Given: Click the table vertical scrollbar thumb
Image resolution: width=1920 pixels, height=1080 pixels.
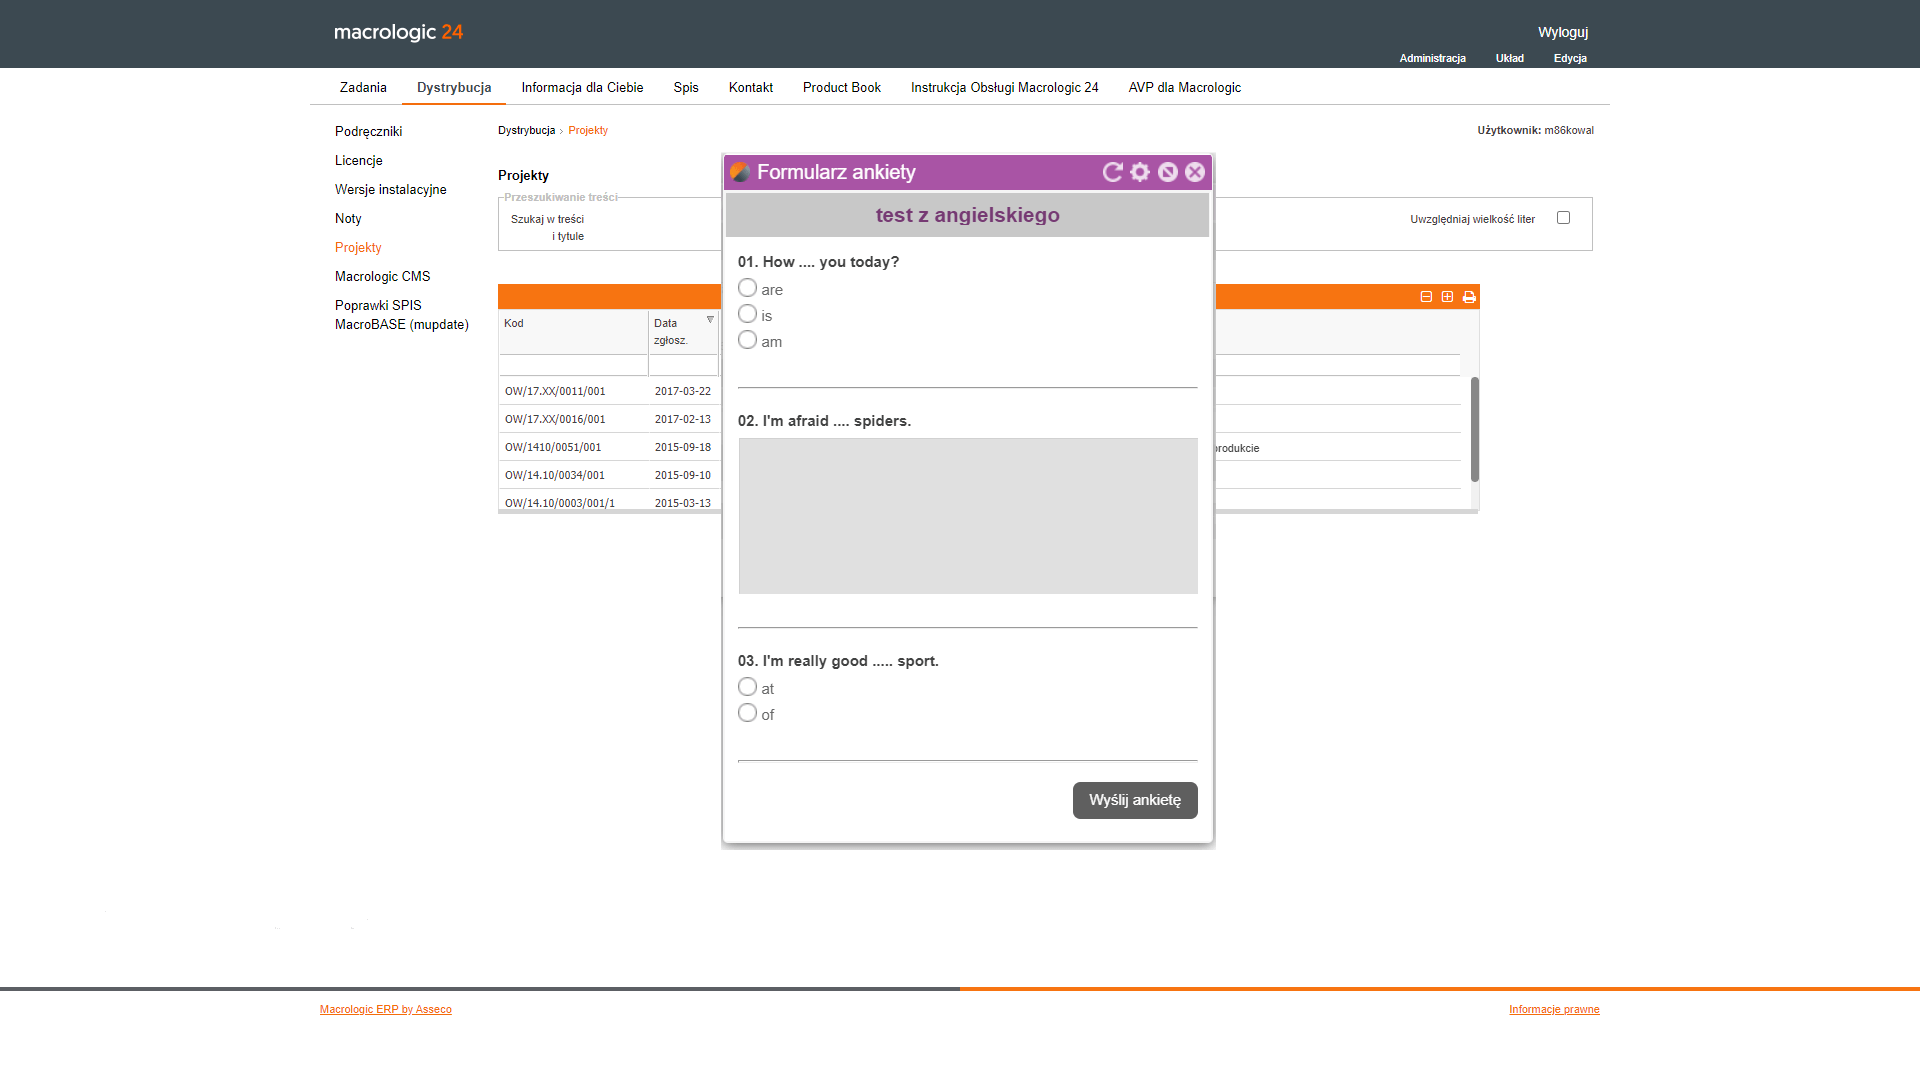Looking at the screenshot, I should coord(1474,428).
